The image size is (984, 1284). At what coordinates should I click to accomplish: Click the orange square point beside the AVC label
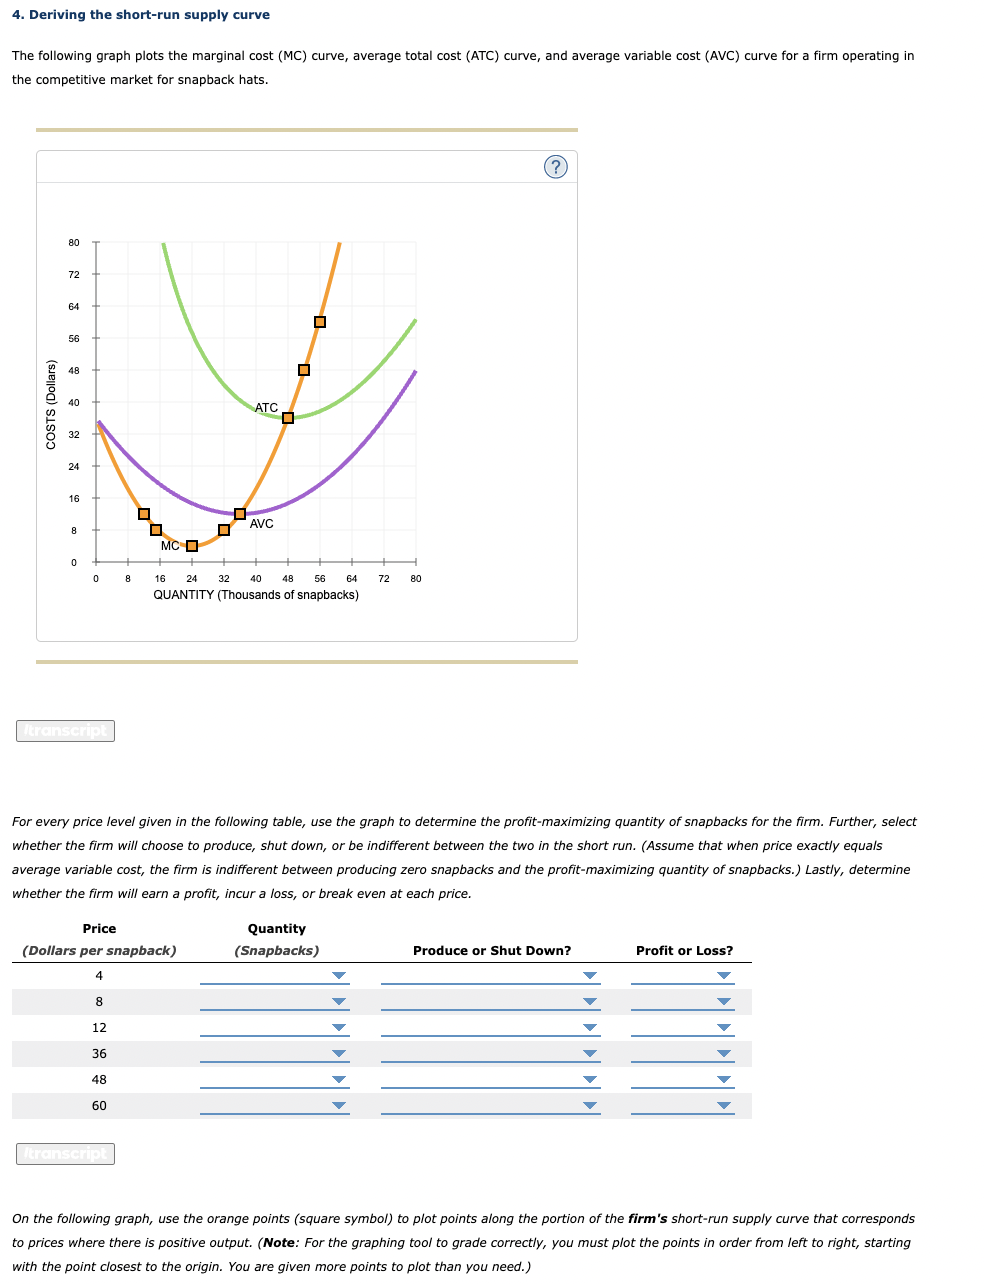point(239,513)
